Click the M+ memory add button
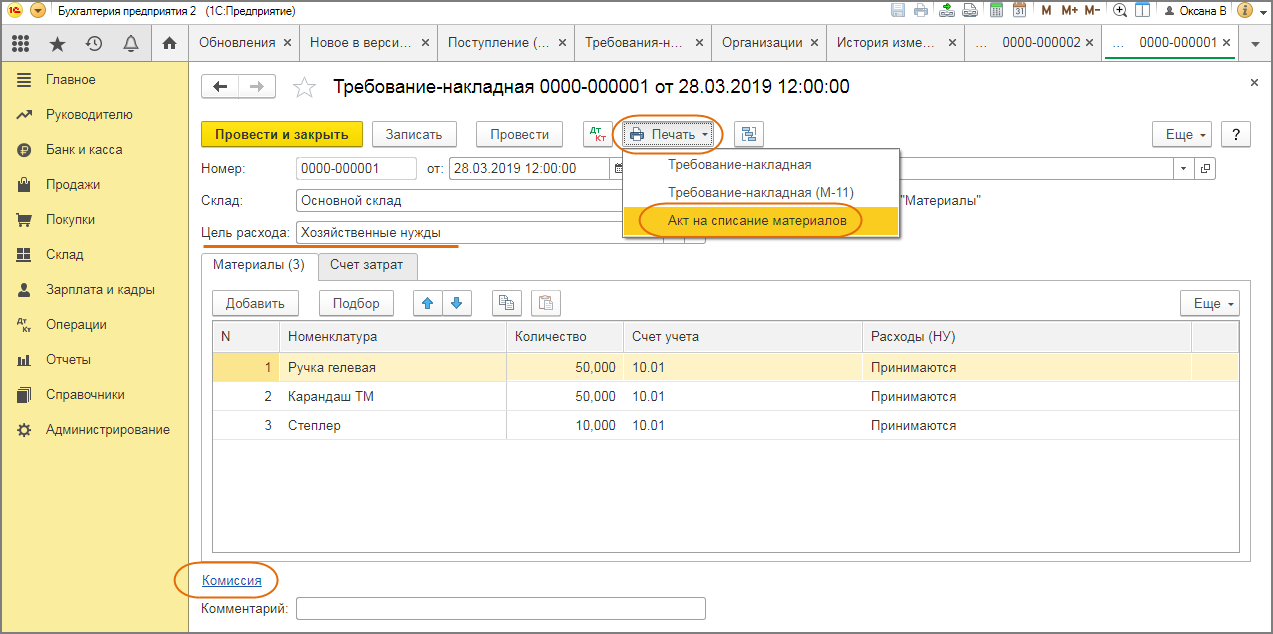1273x634 pixels. (x=1069, y=10)
